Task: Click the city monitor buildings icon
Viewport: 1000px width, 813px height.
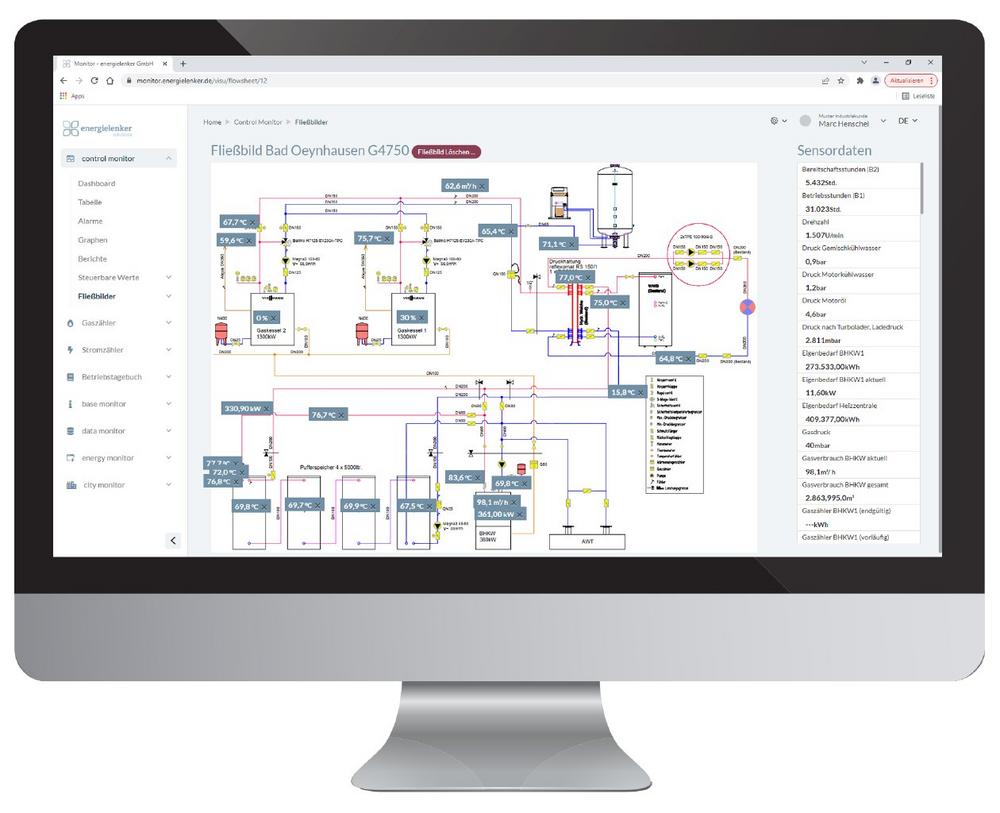Action: (70, 485)
